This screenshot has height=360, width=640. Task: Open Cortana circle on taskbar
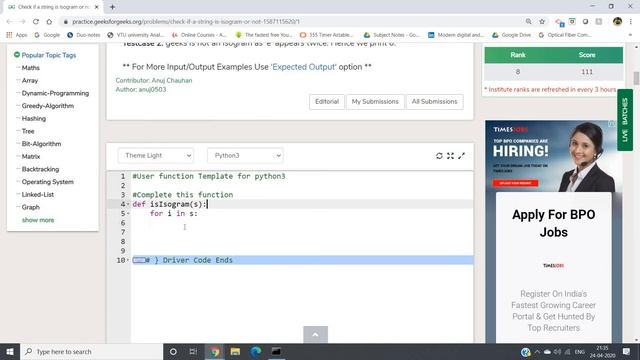(x=173, y=351)
